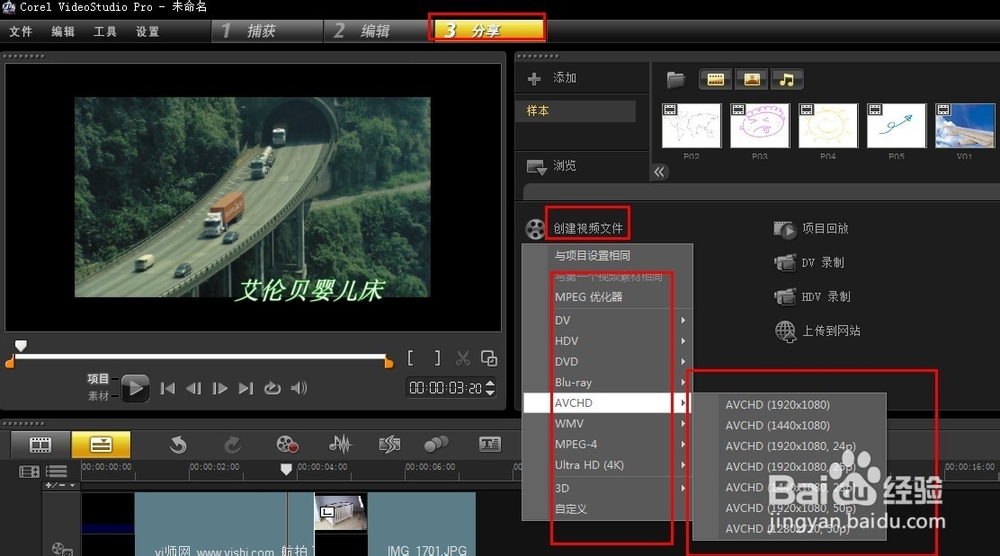Expand the 3D submenu
This screenshot has width=1000, height=556.
607,488
